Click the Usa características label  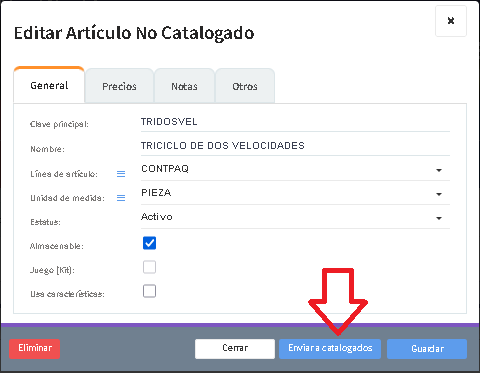(x=67, y=294)
